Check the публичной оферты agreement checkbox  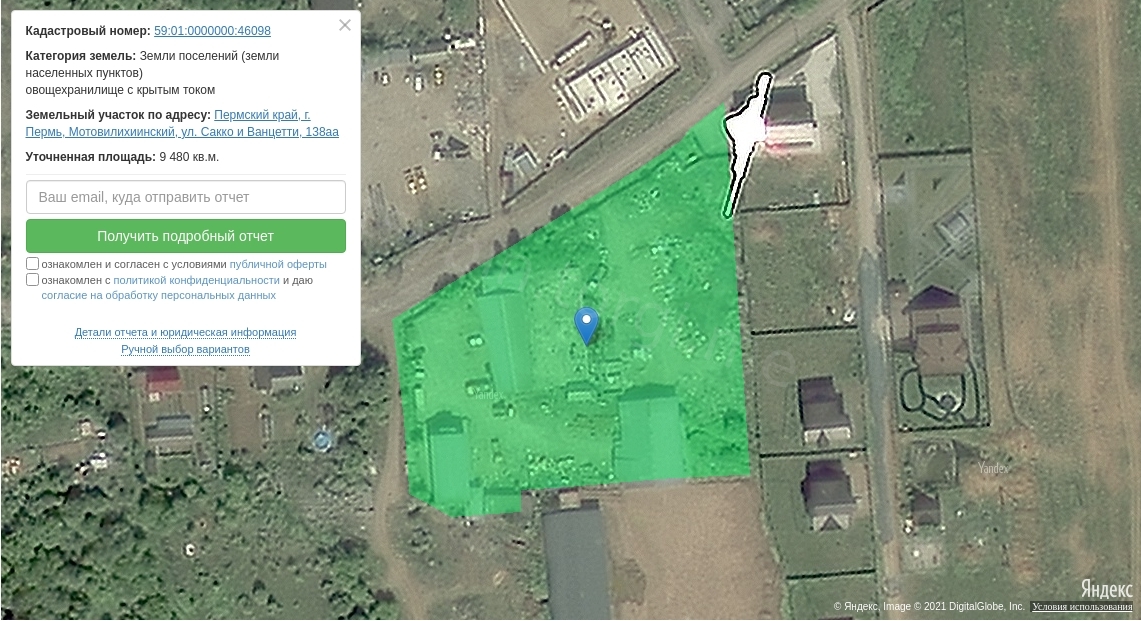pos(33,264)
